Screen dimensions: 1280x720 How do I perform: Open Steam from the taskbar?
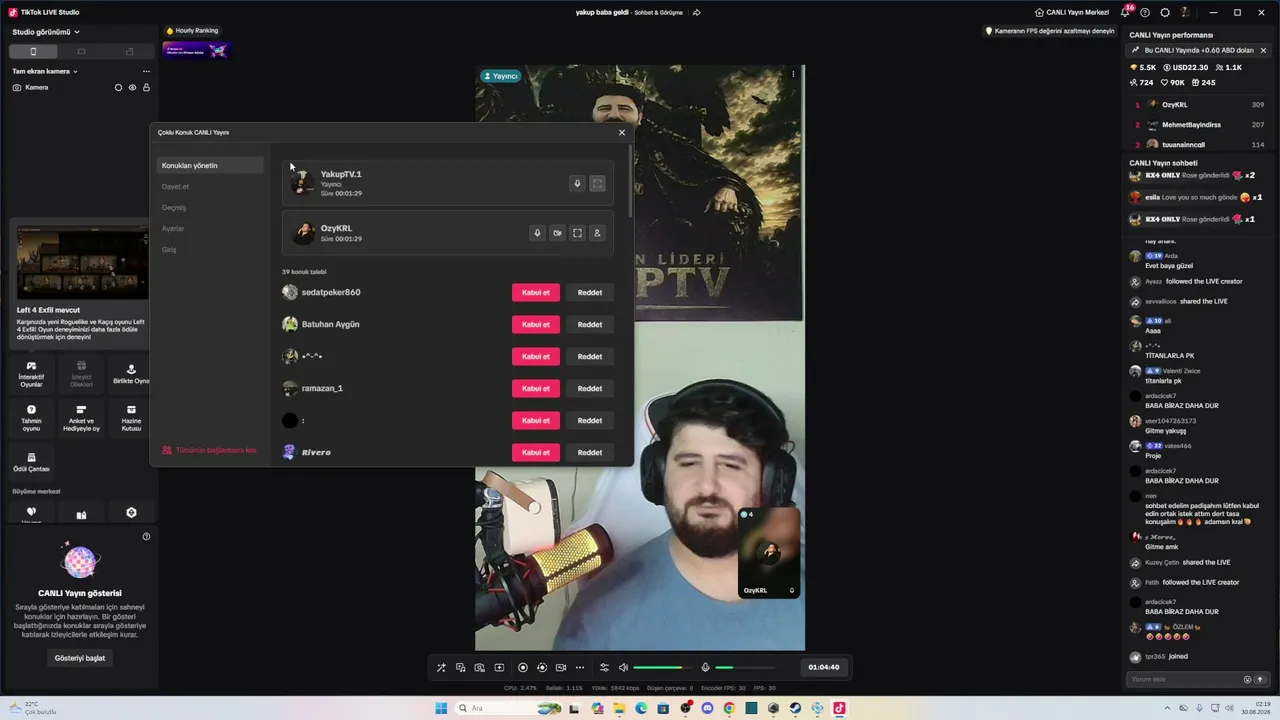[x=795, y=708]
